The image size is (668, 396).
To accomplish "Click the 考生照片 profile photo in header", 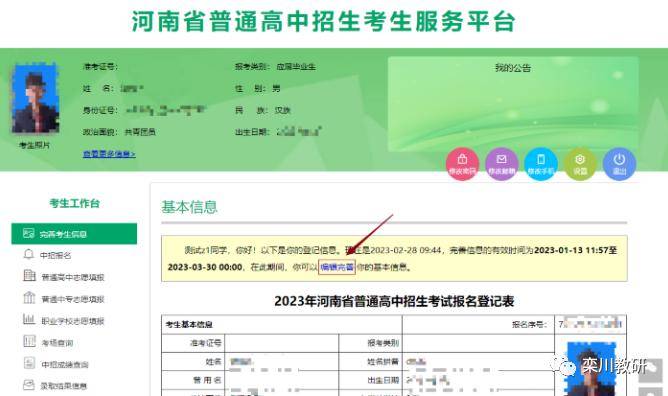I will (x=35, y=98).
